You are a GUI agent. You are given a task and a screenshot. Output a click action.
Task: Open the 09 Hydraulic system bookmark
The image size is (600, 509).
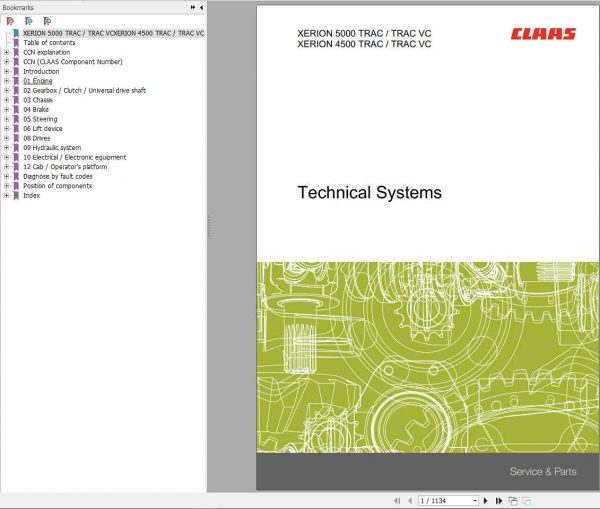point(52,147)
